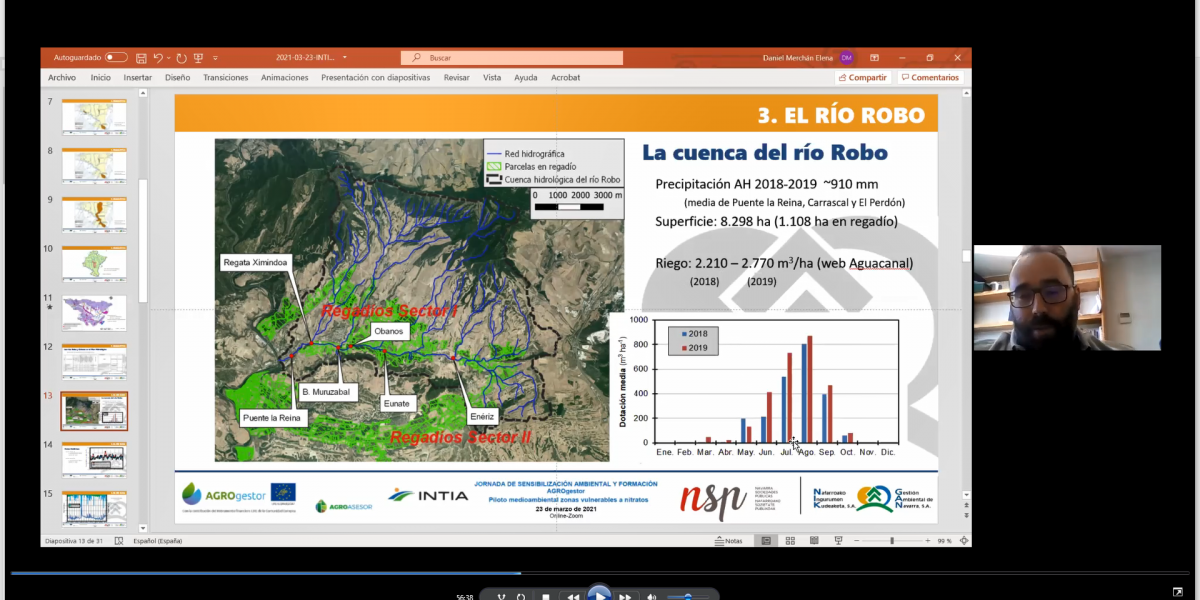The height and width of the screenshot is (600, 1200).
Task: Open Ribbon display options icon
Action: click(874, 58)
